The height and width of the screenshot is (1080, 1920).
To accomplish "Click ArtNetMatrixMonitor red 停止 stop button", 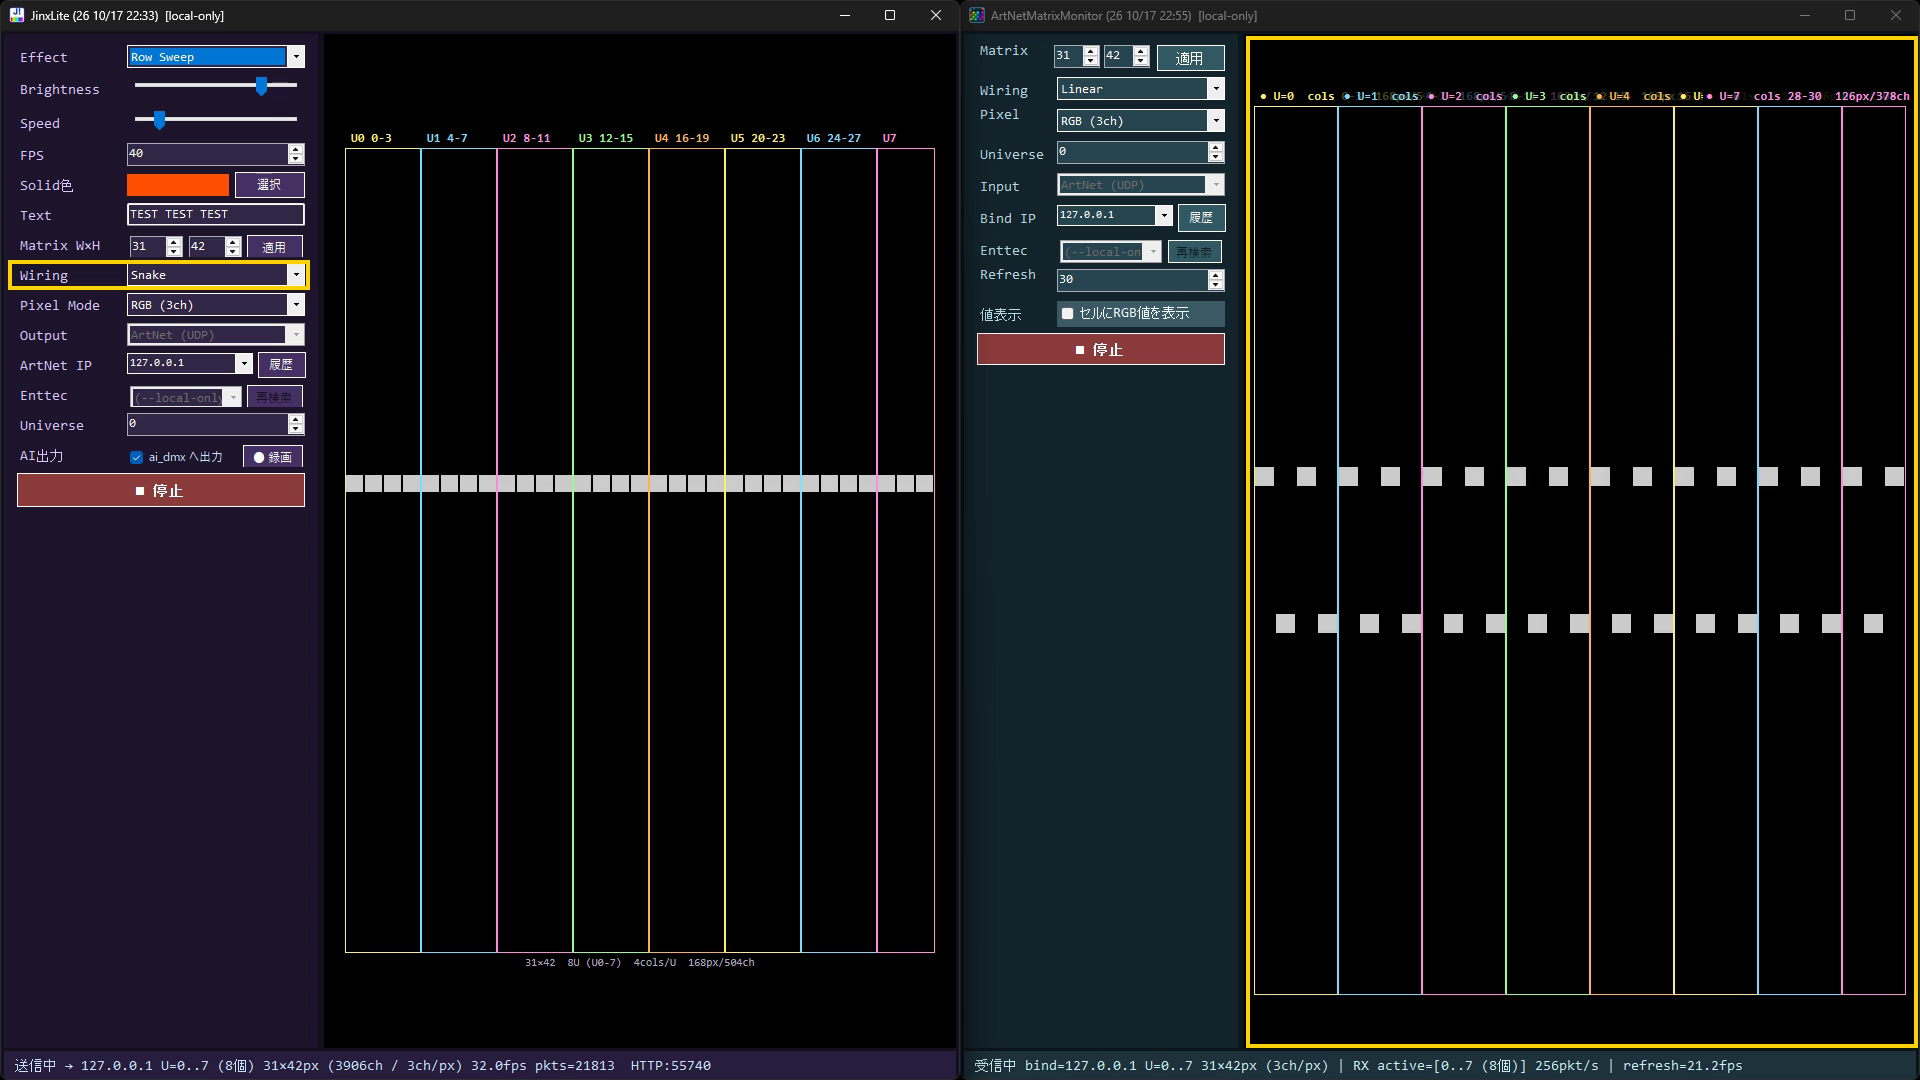I will [x=1101, y=349].
